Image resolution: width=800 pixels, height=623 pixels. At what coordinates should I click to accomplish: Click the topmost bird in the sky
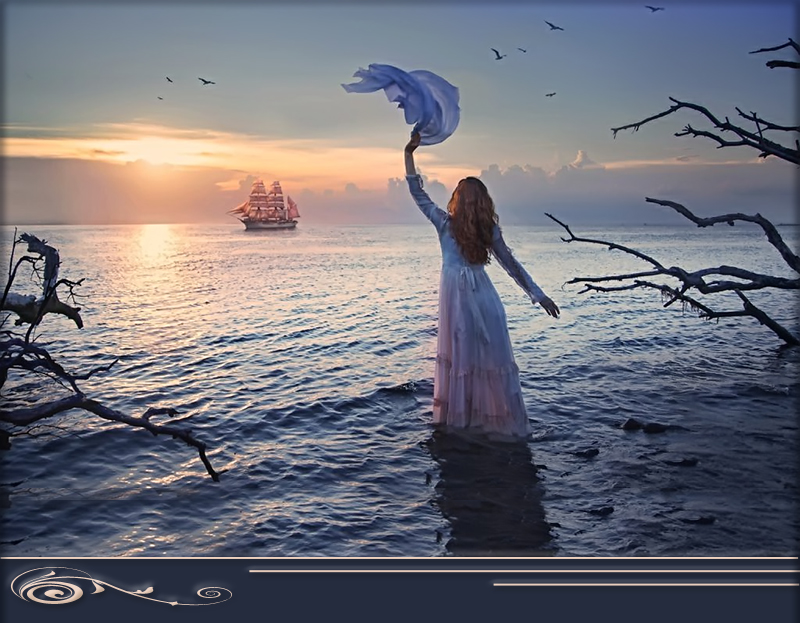pyautogui.click(x=653, y=9)
